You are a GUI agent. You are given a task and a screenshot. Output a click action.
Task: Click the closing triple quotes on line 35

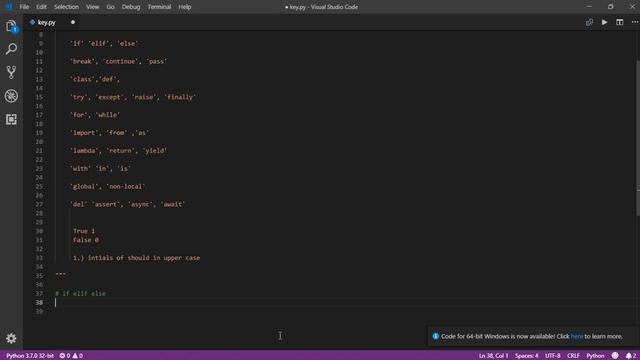(60, 275)
